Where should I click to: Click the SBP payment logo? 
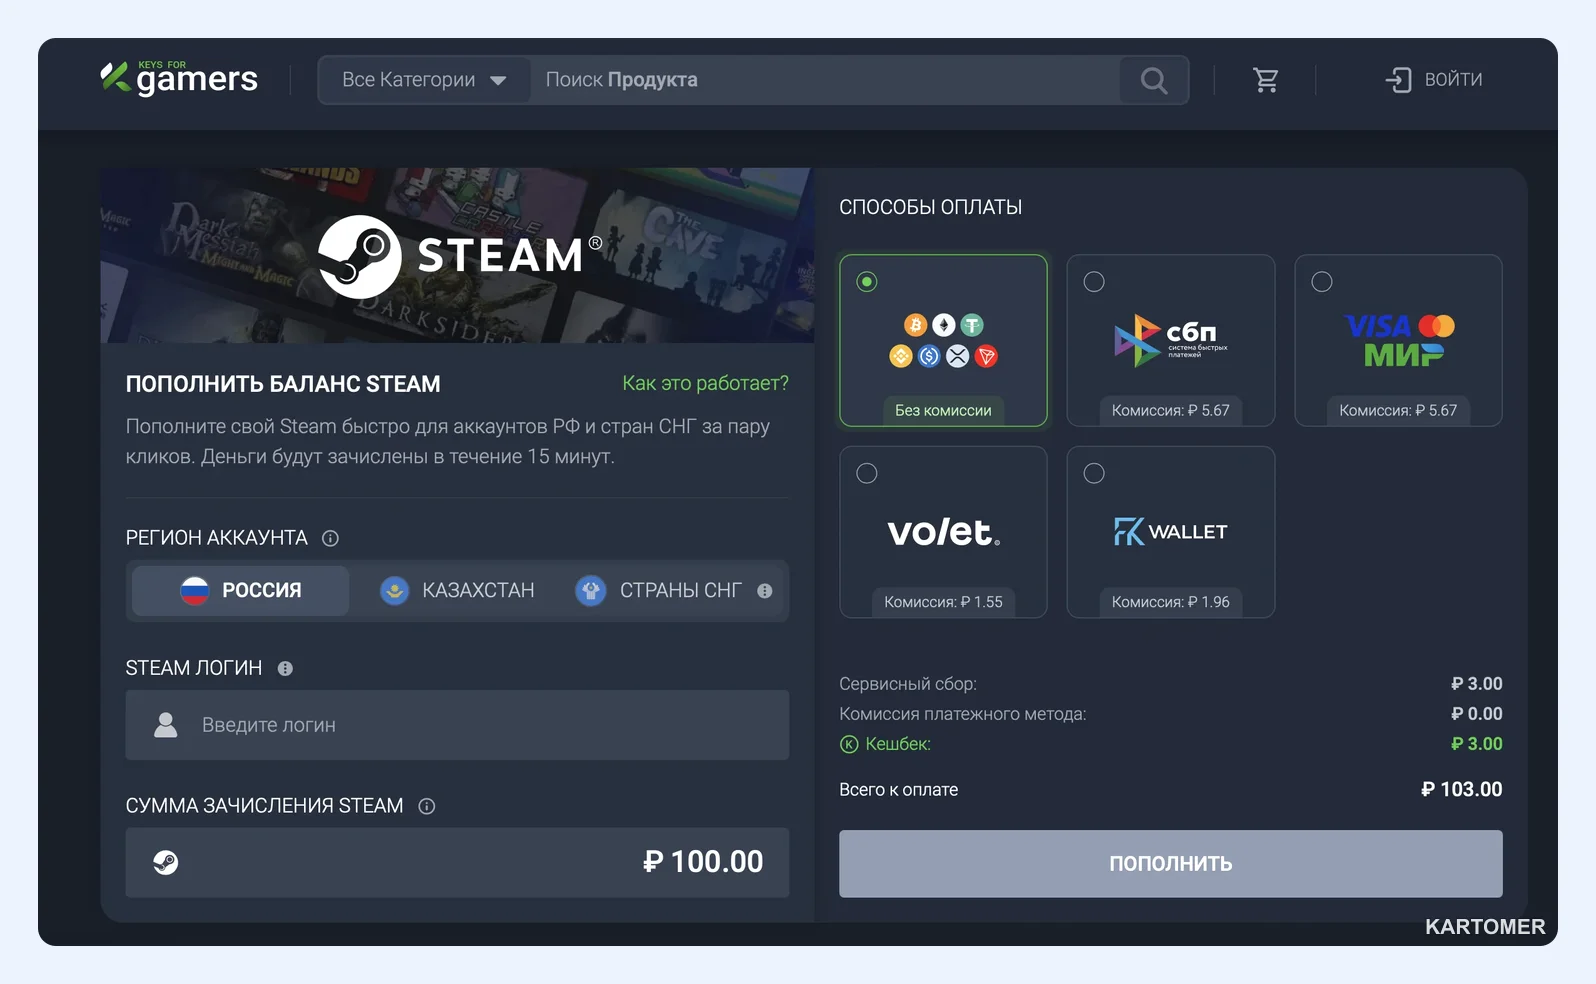click(1171, 340)
